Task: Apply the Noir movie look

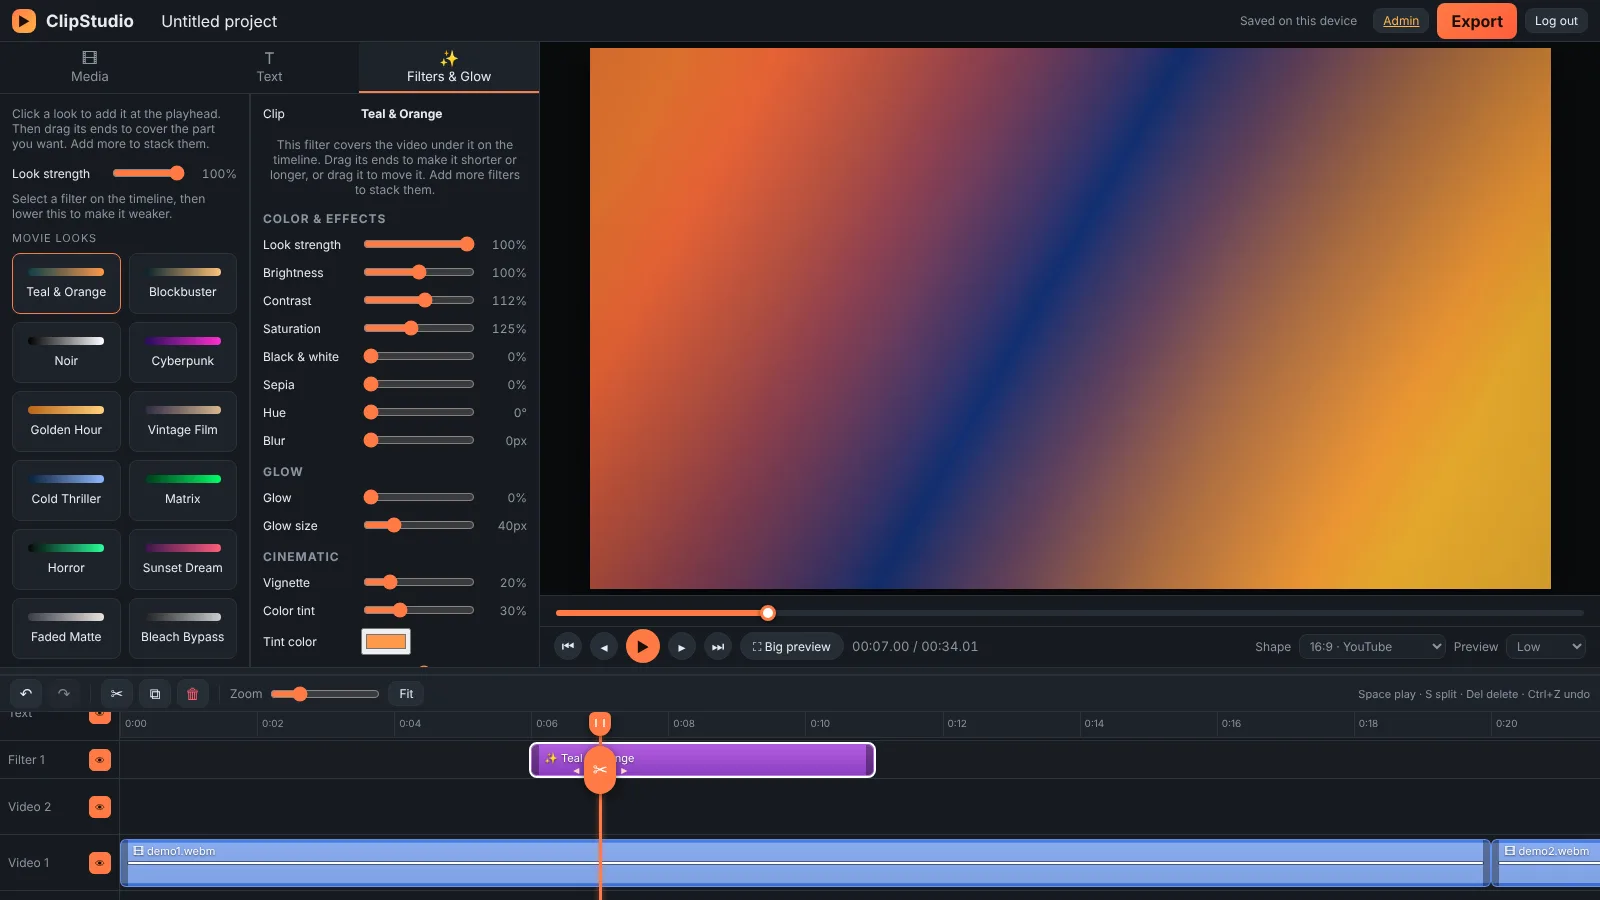Action: 66,352
